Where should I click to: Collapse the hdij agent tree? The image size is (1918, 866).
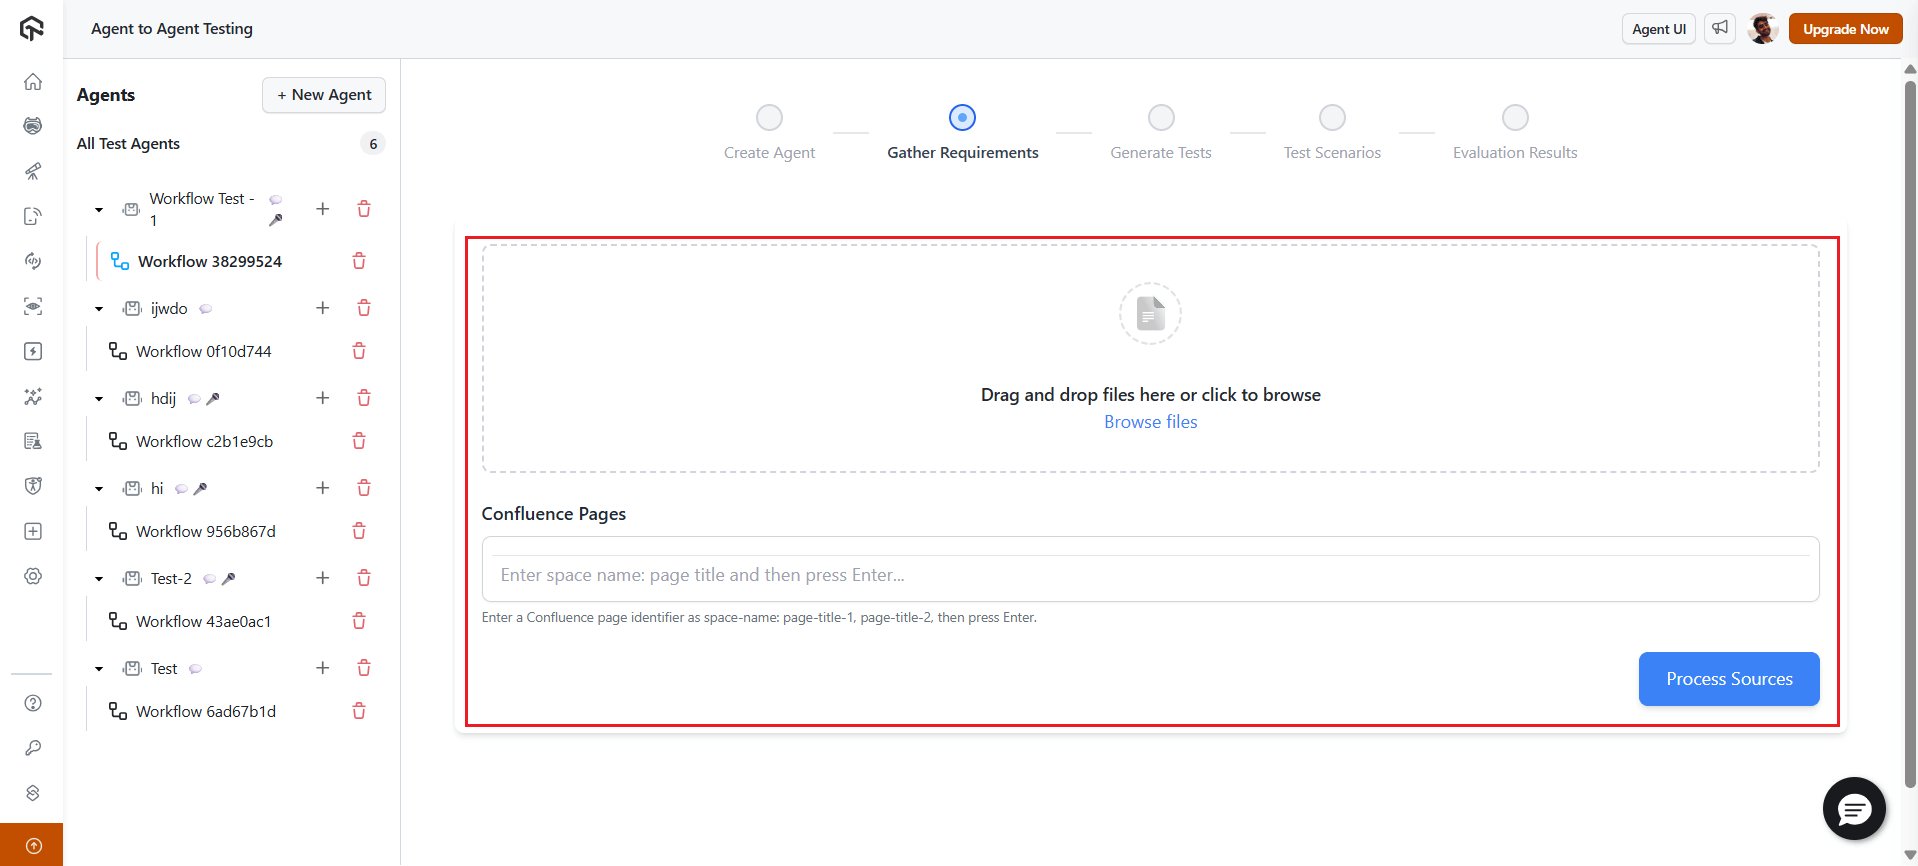99,399
